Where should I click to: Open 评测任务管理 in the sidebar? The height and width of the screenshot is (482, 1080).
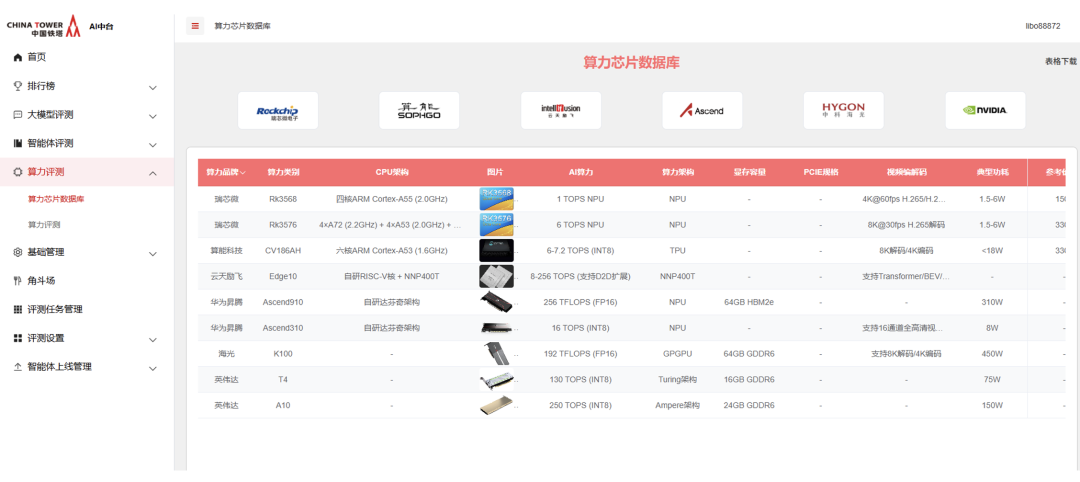[x=55, y=310]
